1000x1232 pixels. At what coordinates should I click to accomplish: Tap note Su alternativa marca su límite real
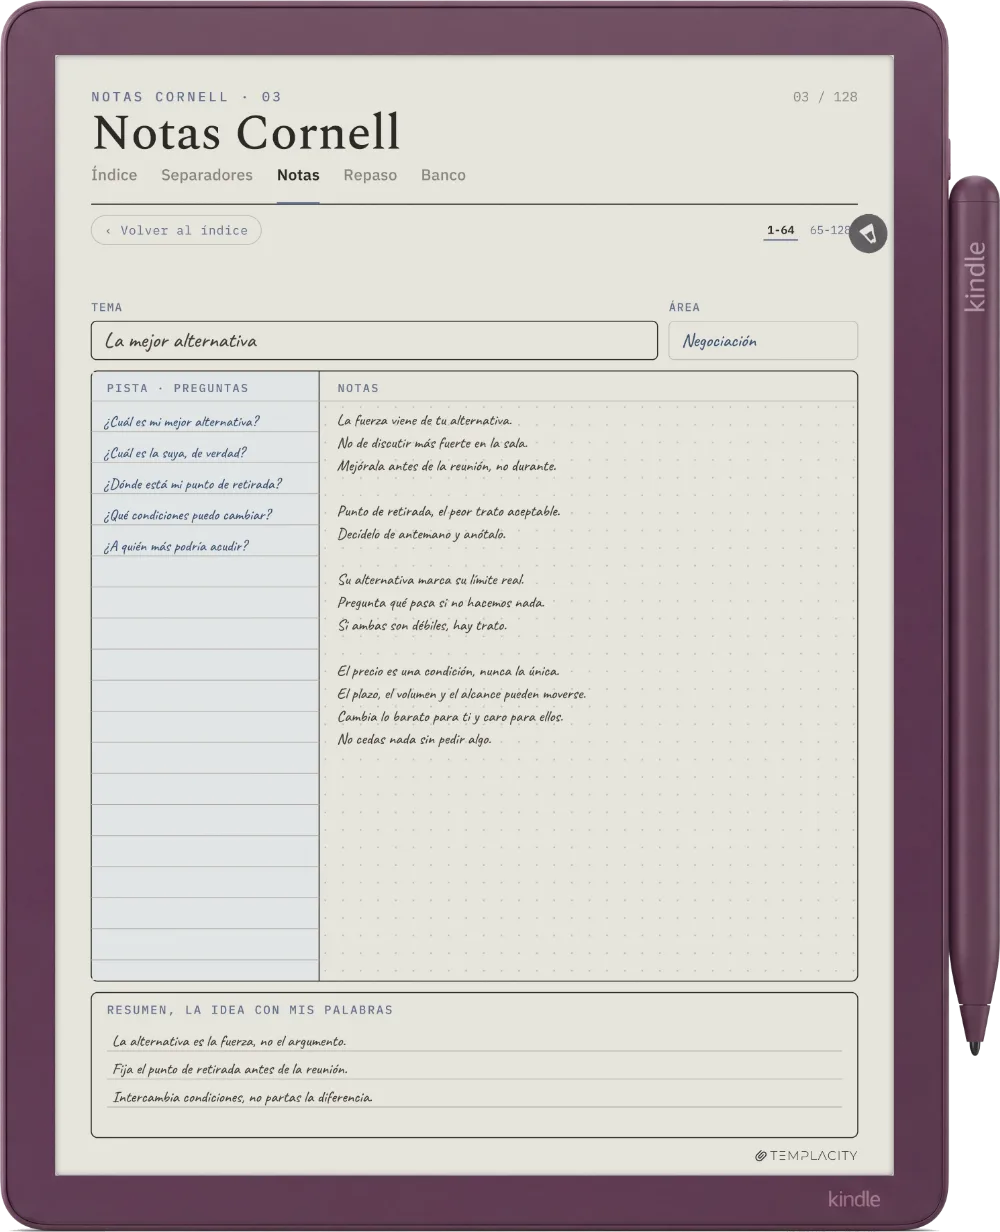click(431, 580)
